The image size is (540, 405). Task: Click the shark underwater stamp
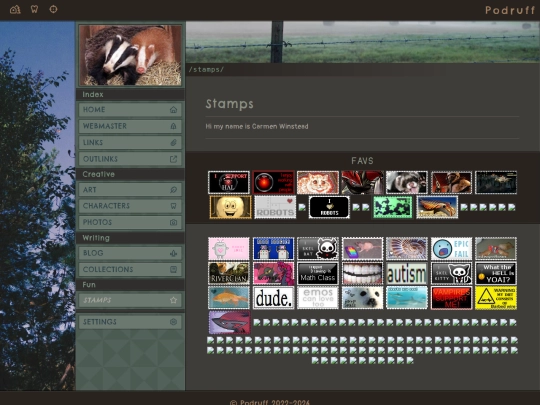point(407,298)
